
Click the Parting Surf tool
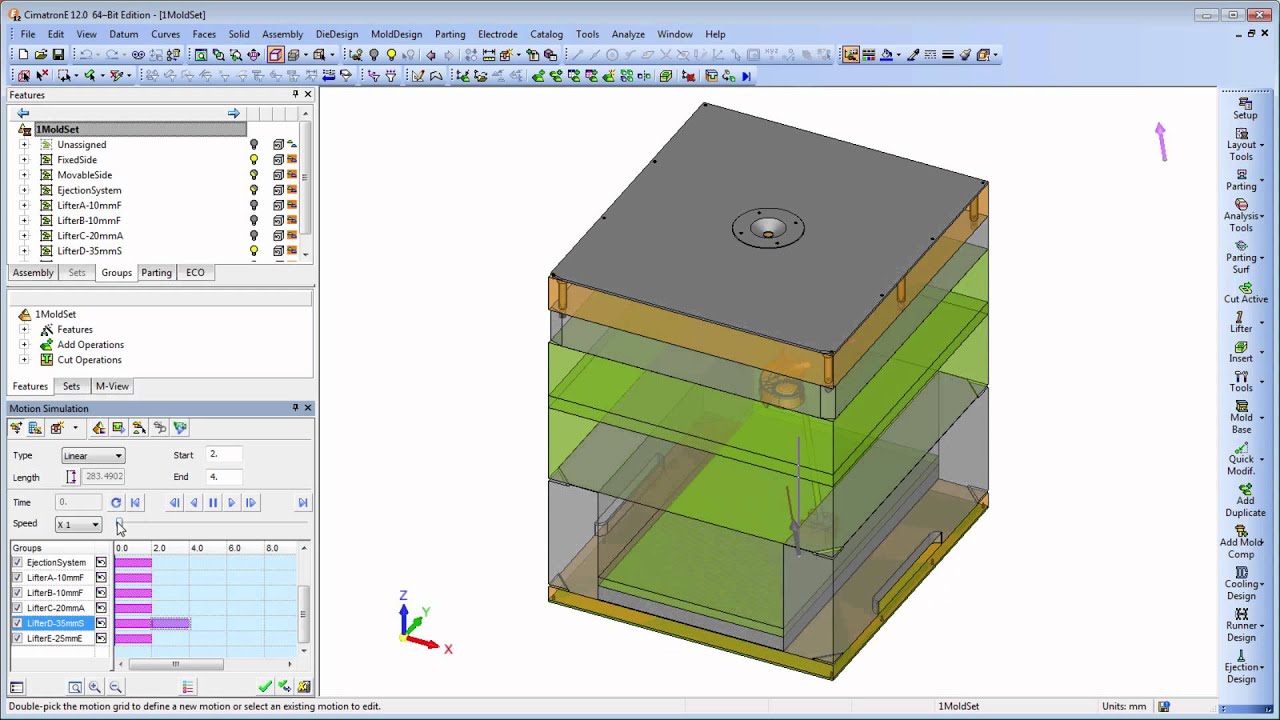click(1242, 257)
